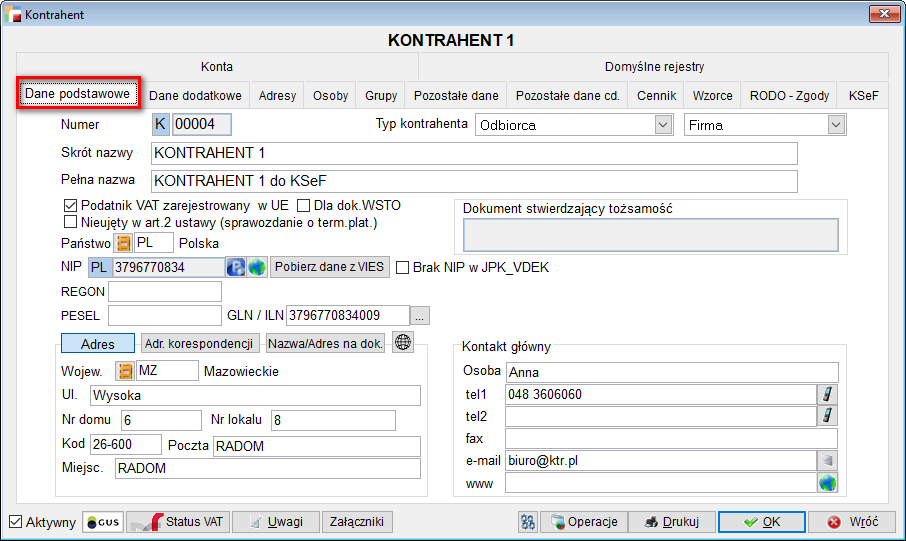The height and width of the screenshot is (541, 906).
Task: Uncheck Podatnik VAT zarejestrowany checkbox
Action: [70, 205]
